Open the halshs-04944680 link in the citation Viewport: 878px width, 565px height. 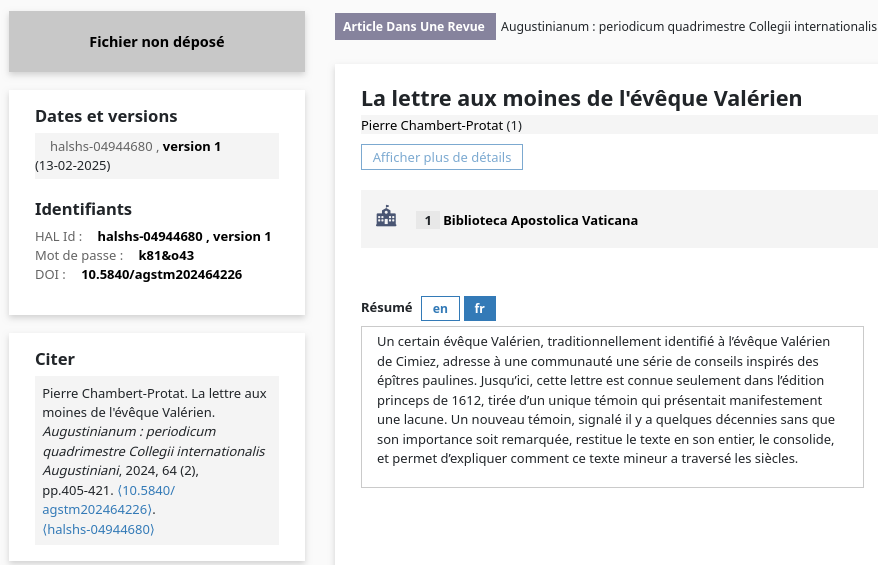99,529
